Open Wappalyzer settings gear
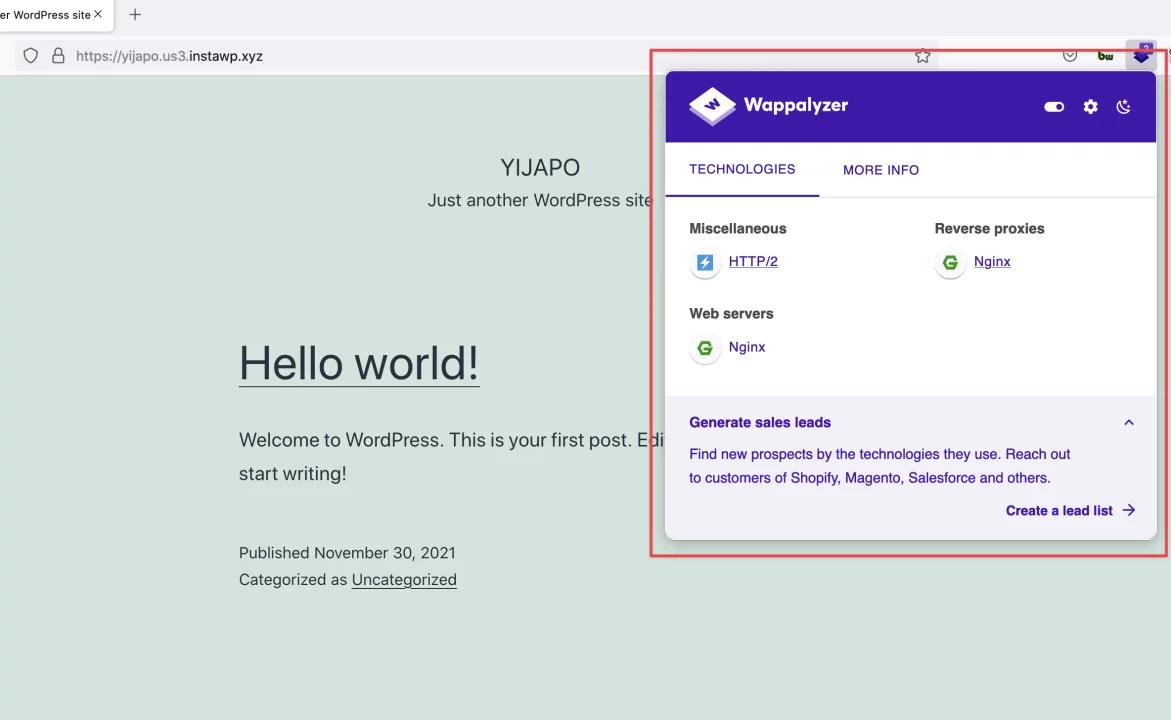 pyautogui.click(x=1090, y=107)
